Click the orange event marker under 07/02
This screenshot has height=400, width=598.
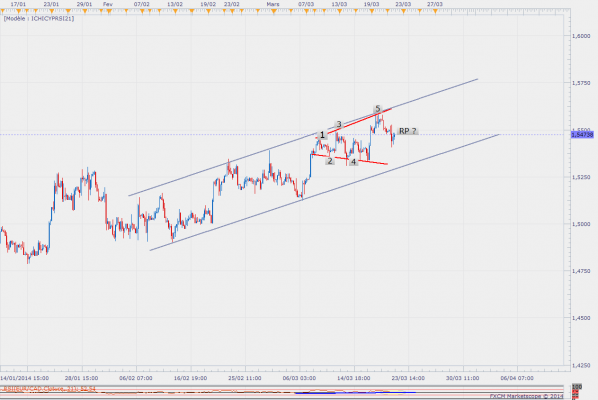pos(142,12)
